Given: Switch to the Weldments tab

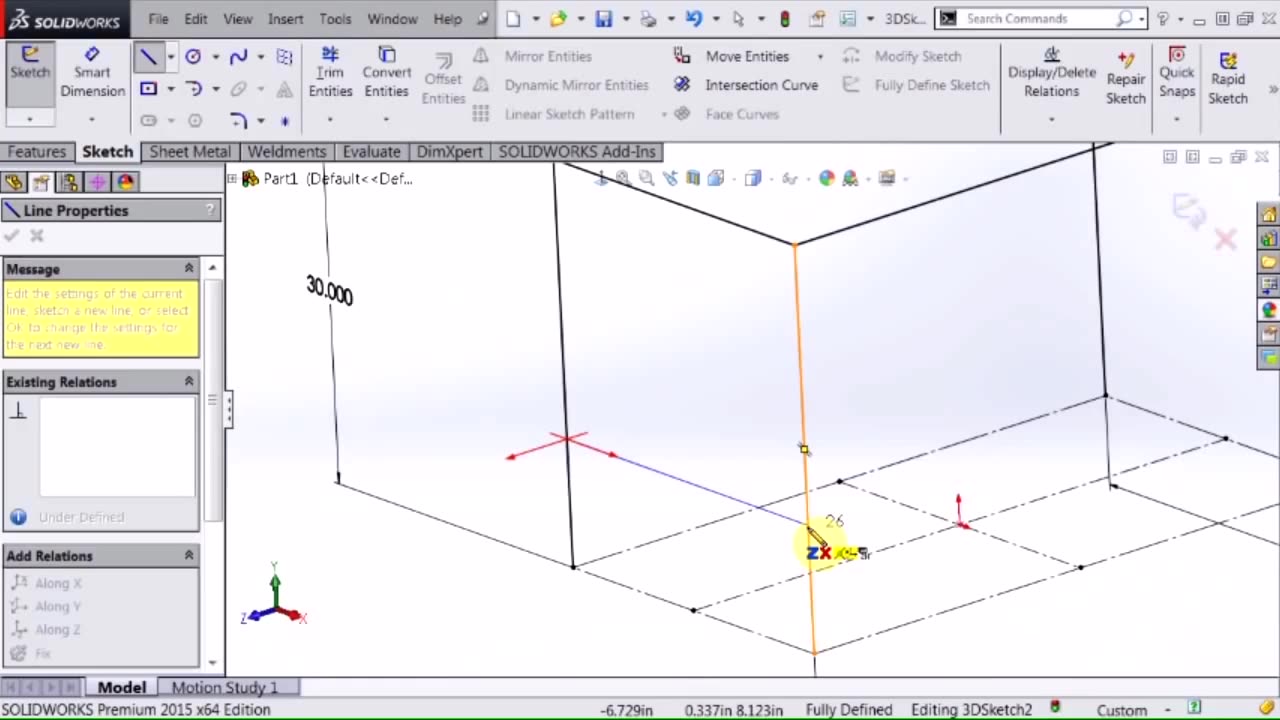Looking at the screenshot, I should click(x=286, y=152).
